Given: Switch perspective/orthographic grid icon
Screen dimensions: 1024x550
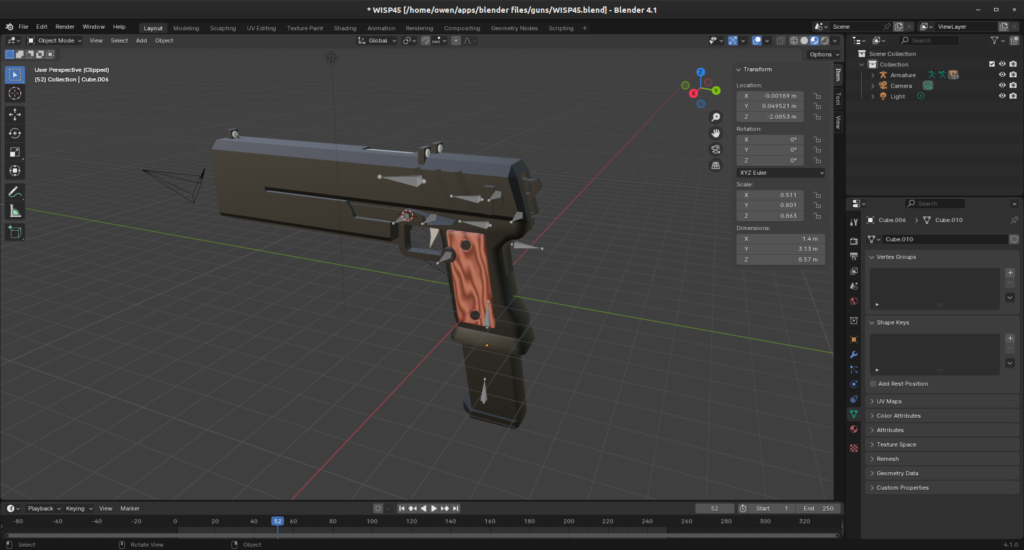Looking at the screenshot, I should [x=716, y=165].
